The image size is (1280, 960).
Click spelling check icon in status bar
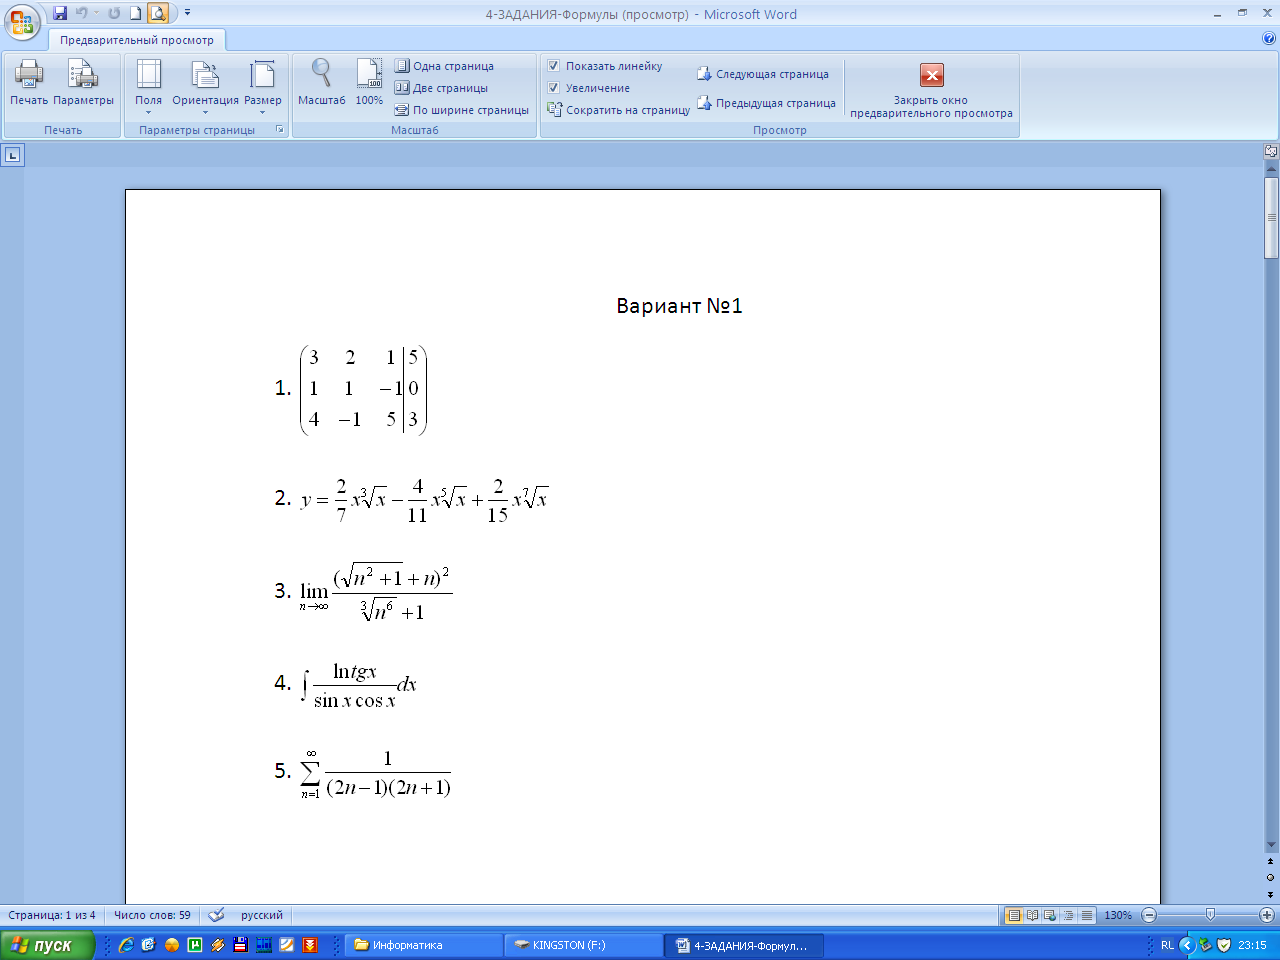(216, 915)
